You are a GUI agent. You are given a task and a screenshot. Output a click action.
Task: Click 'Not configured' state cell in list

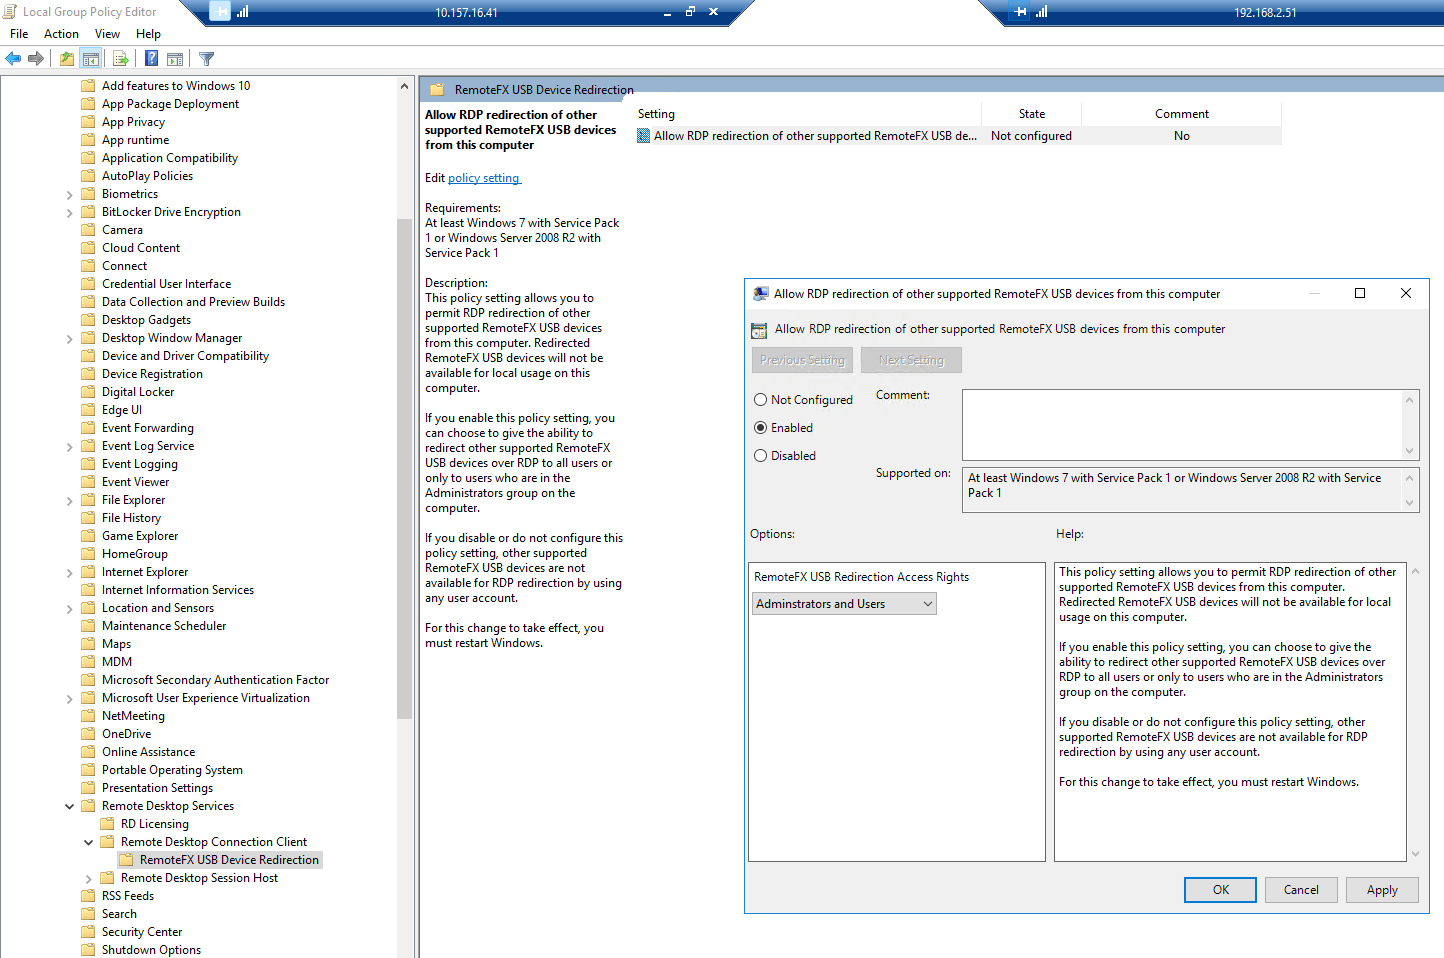coord(1031,136)
